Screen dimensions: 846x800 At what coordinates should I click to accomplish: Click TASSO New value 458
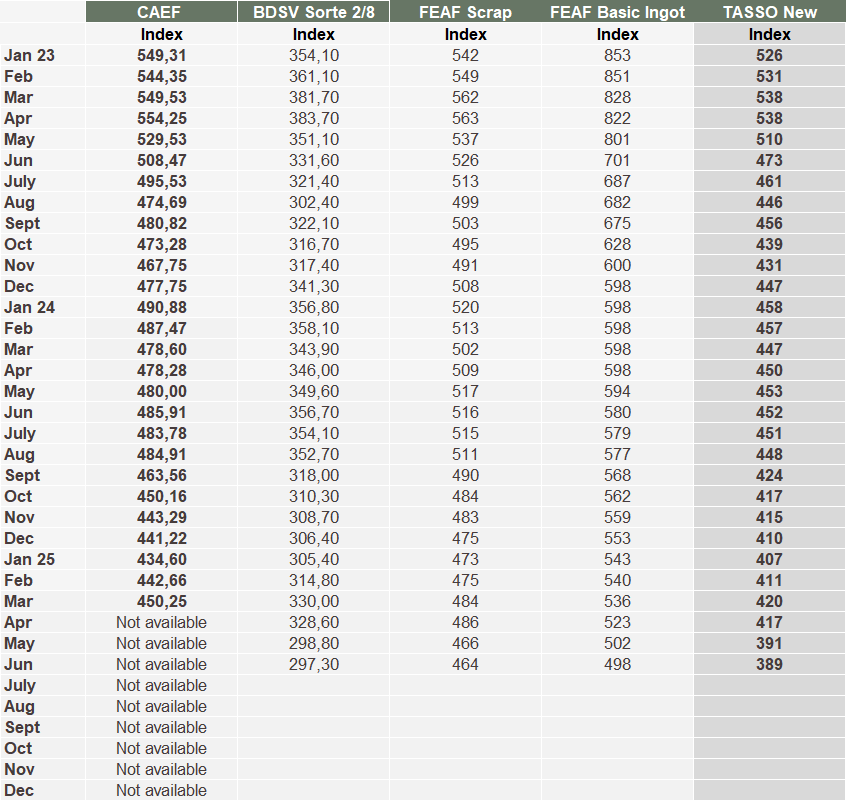click(x=769, y=307)
